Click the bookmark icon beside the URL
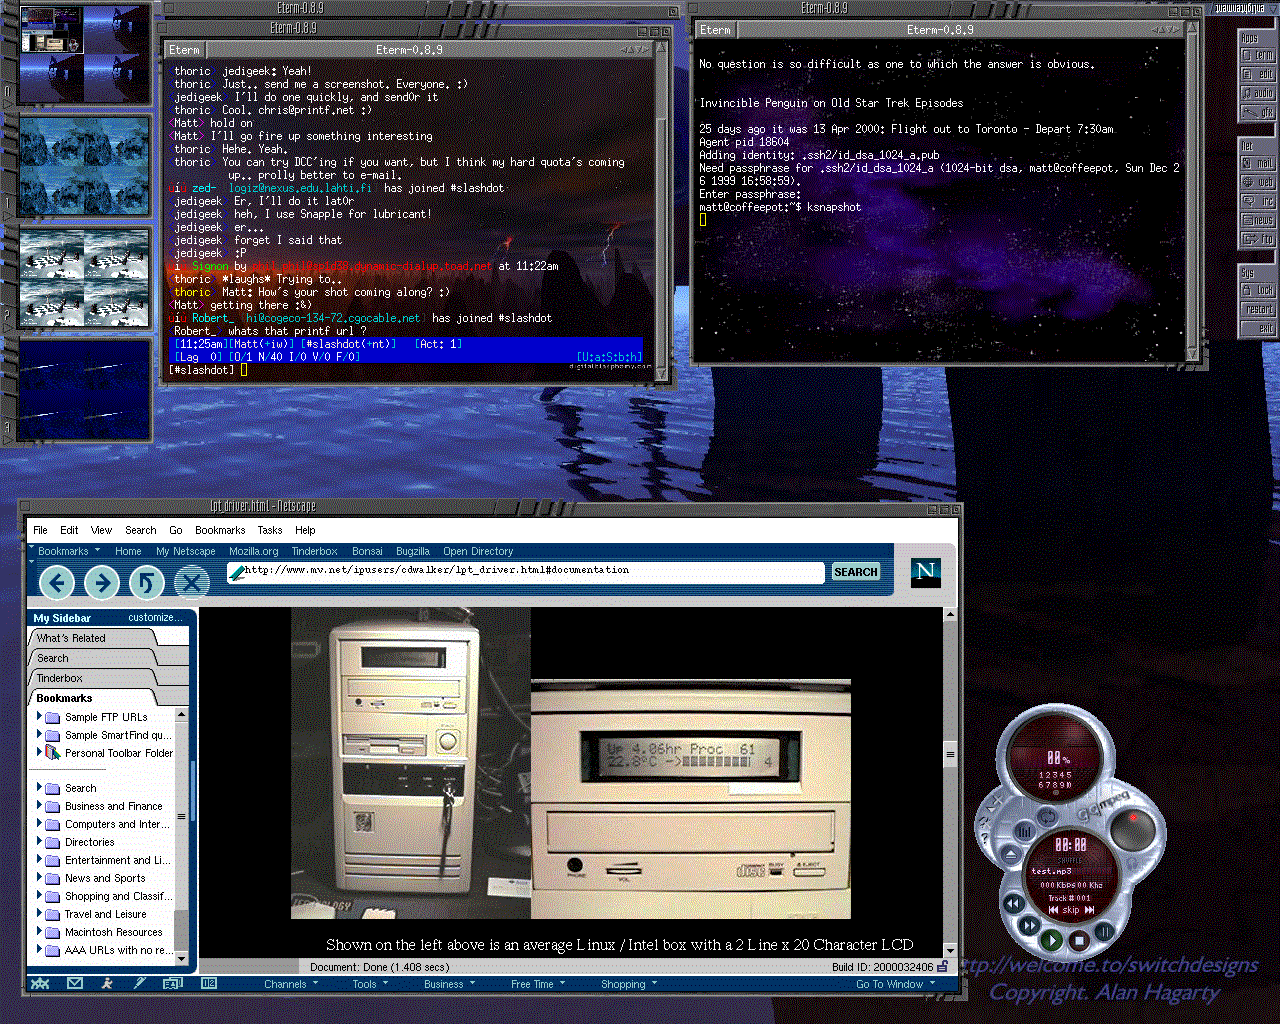 pos(236,572)
